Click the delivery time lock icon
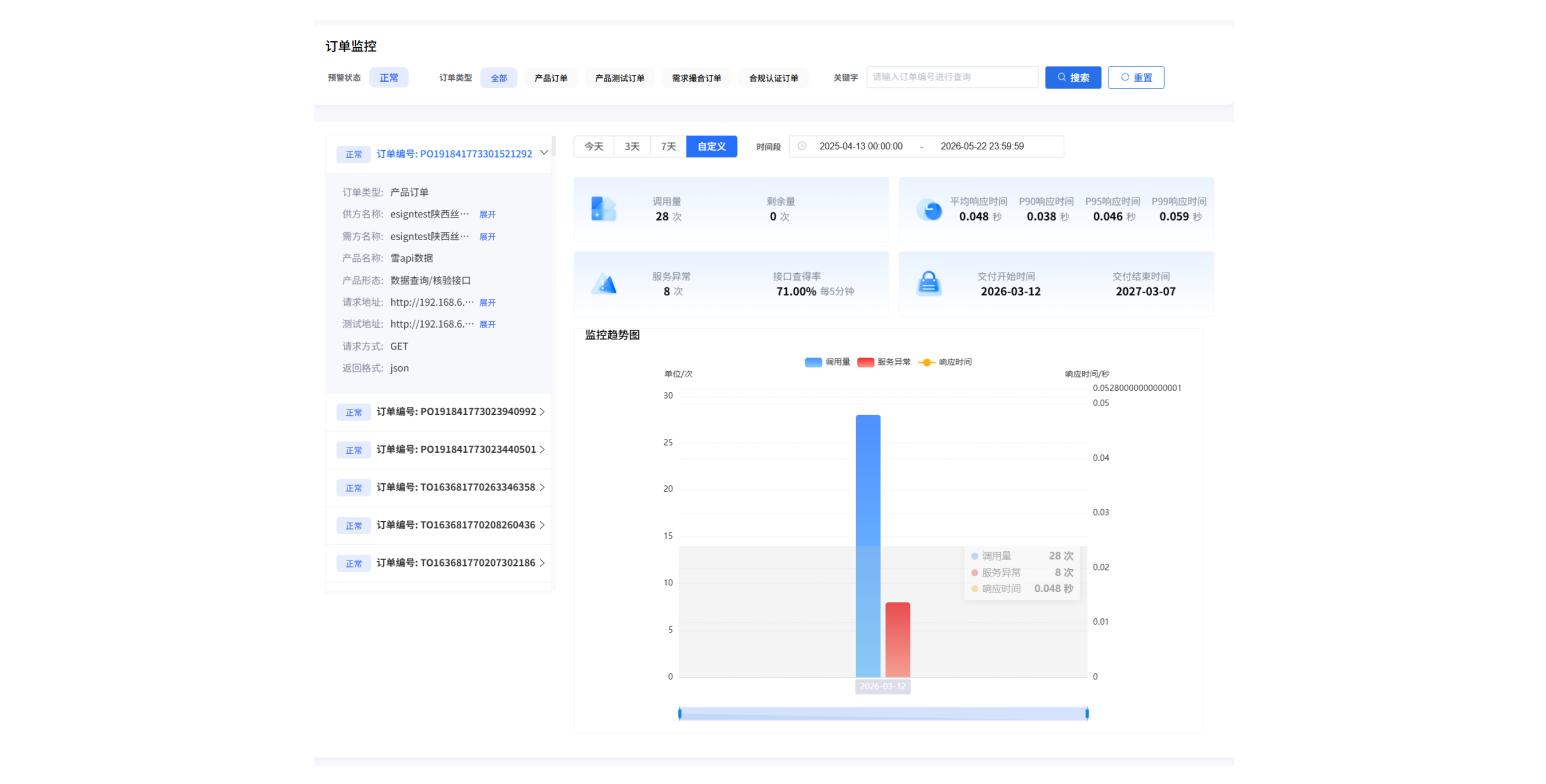Image resolution: width=1546 pixels, height=784 pixels. coord(929,284)
